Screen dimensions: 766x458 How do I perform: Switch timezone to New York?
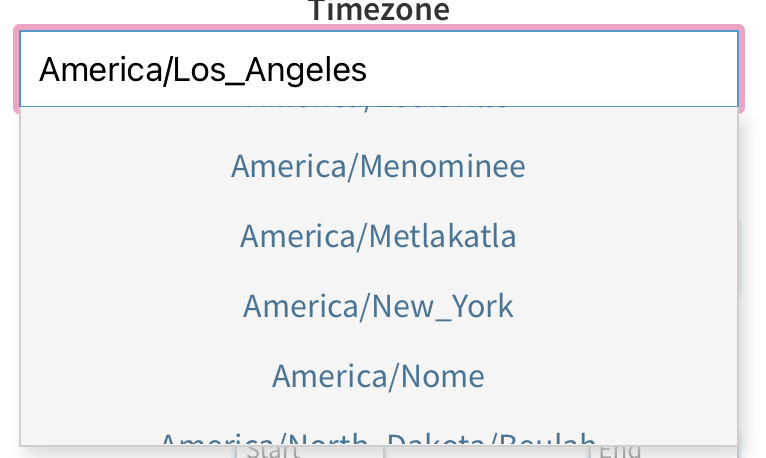(x=378, y=306)
